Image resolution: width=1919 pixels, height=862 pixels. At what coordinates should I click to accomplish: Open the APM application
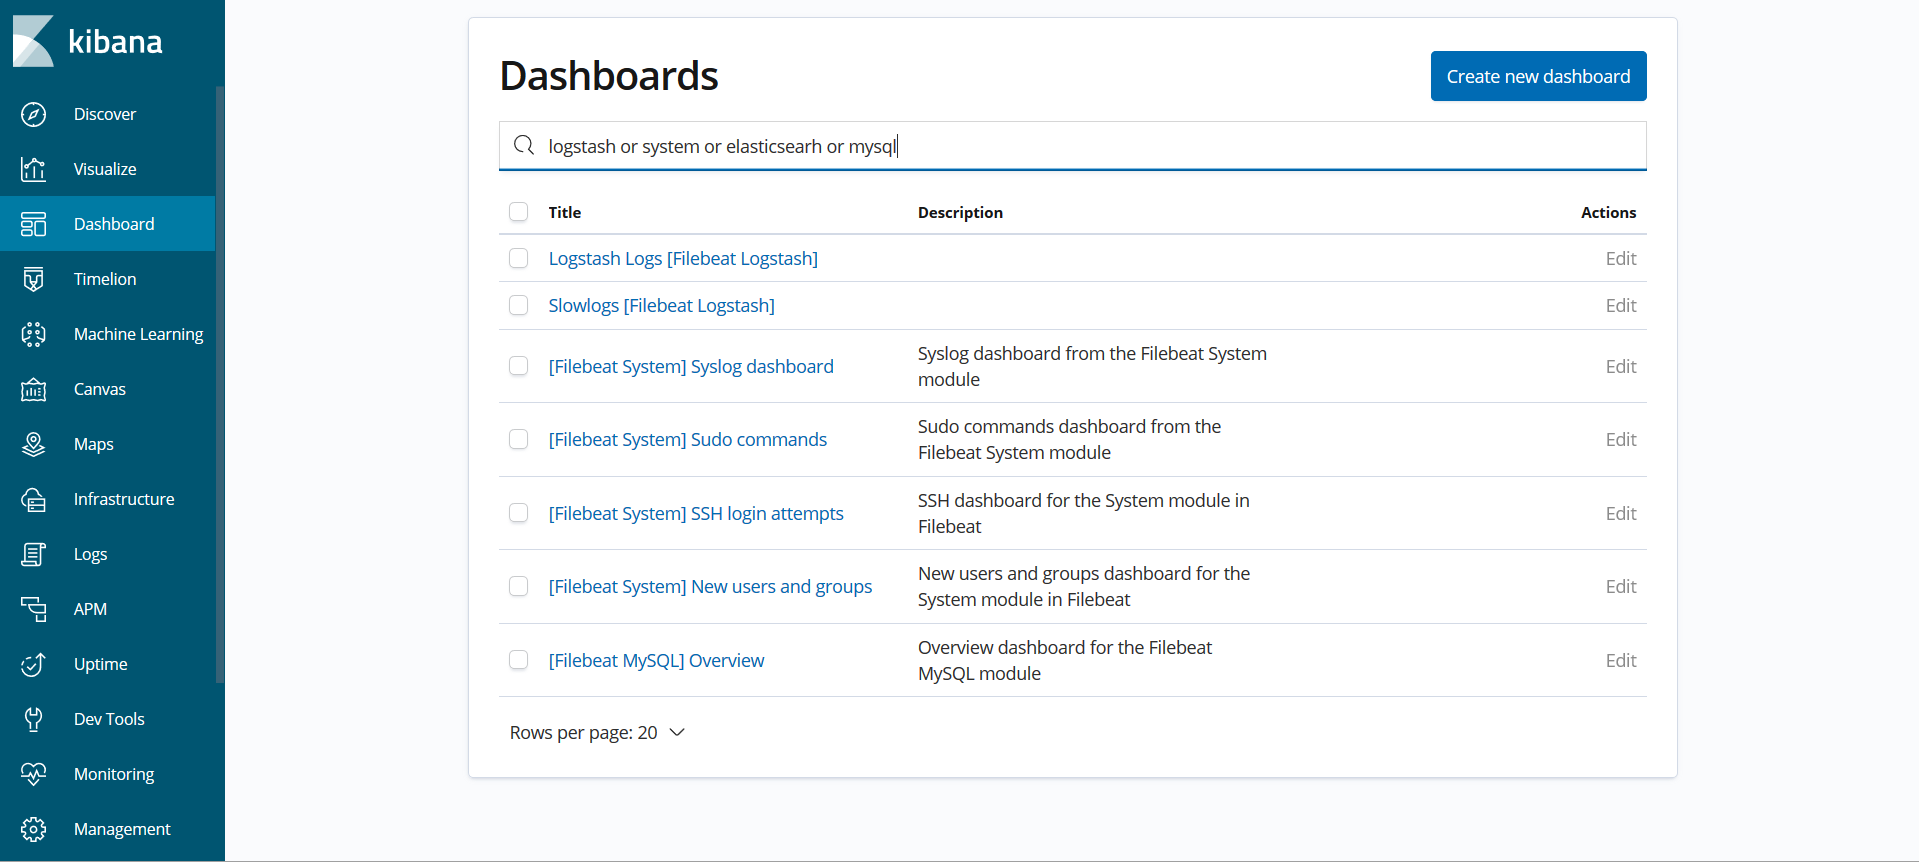click(x=89, y=609)
